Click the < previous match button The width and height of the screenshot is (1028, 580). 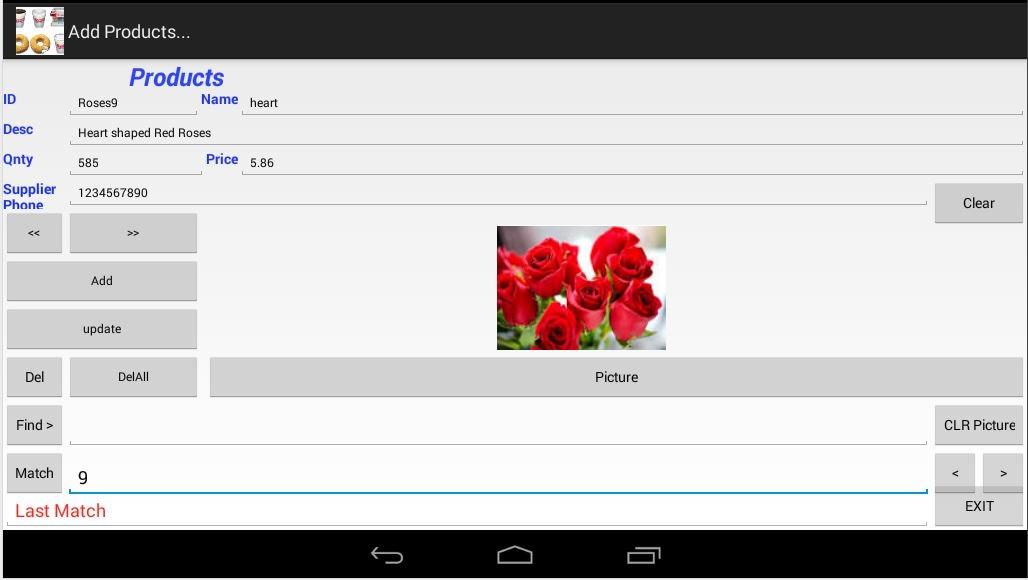point(955,473)
